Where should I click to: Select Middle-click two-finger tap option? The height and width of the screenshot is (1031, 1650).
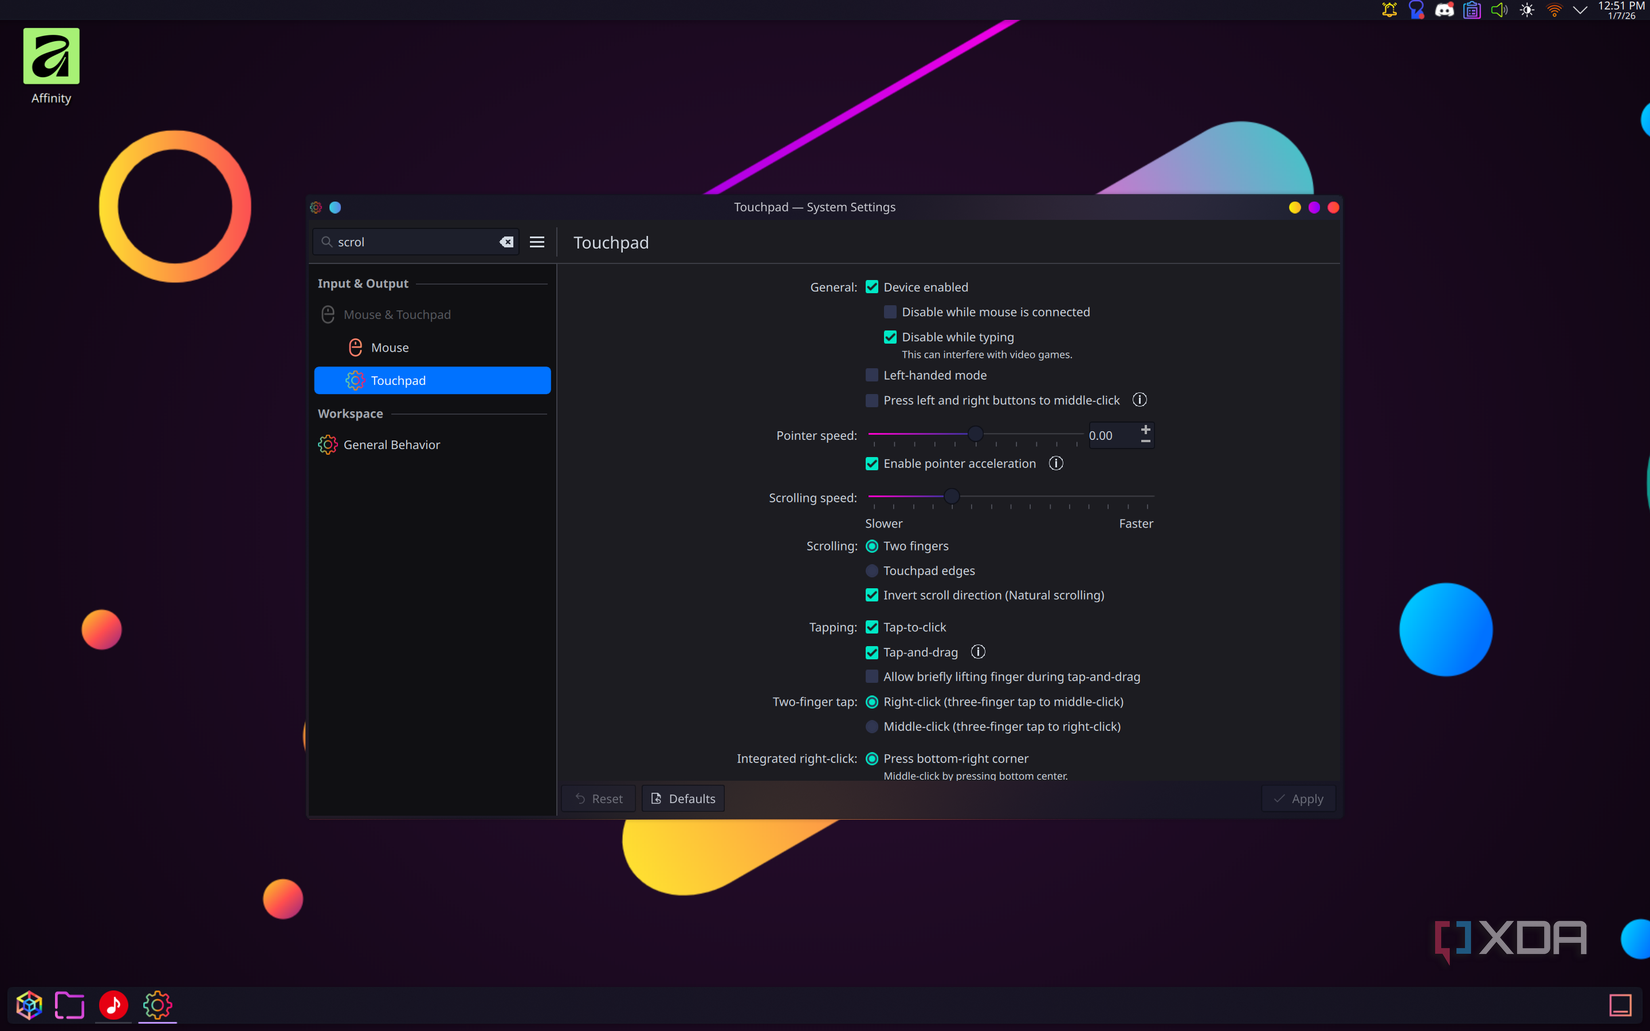[872, 727]
